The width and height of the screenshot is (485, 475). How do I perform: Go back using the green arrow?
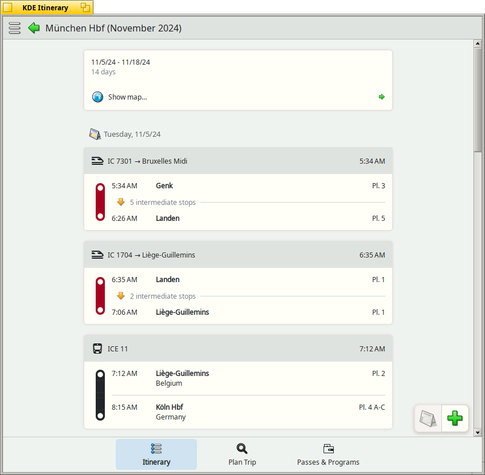point(34,28)
